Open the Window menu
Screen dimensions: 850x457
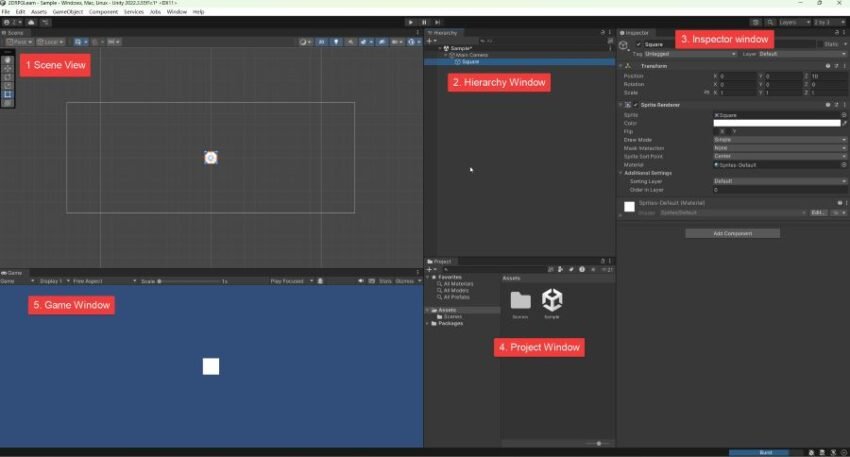click(x=176, y=11)
